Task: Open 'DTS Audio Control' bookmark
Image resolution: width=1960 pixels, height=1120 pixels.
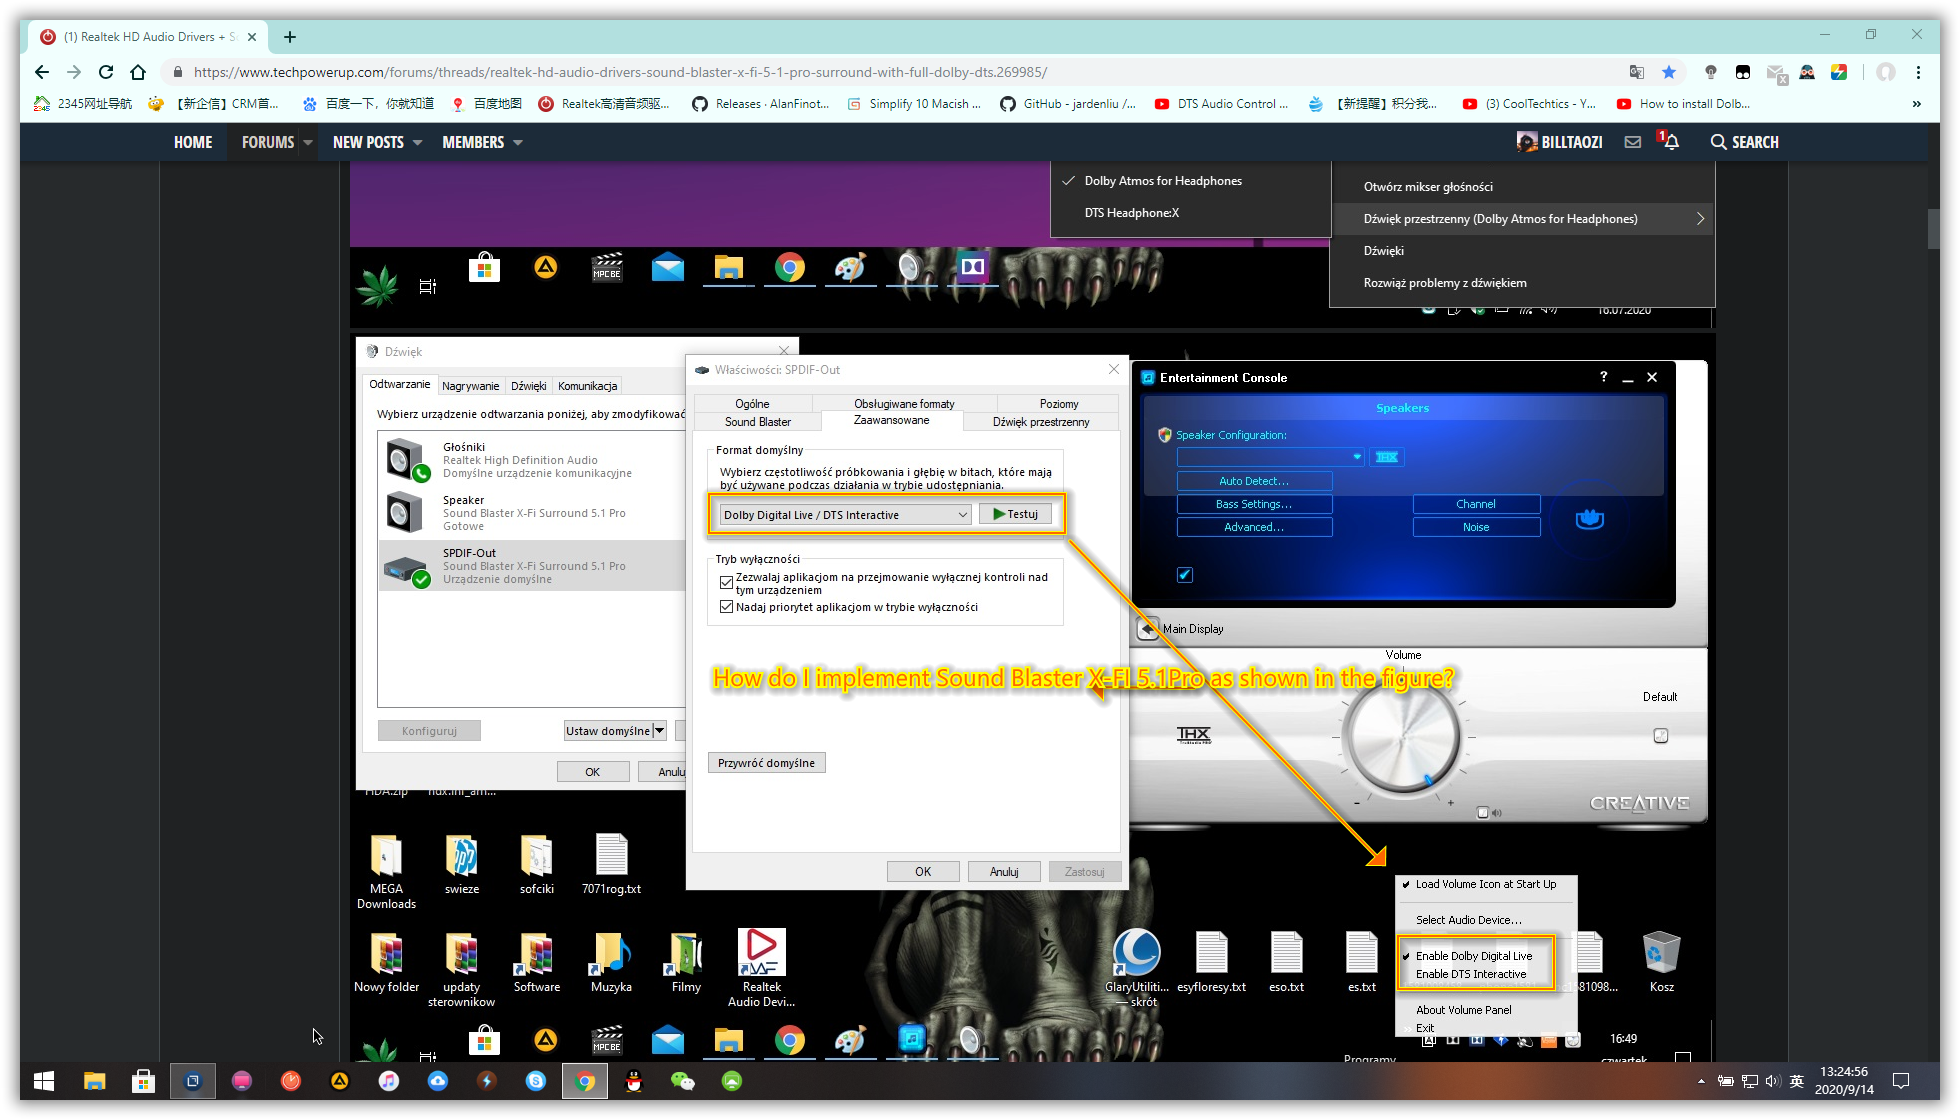Action: 1223,104
